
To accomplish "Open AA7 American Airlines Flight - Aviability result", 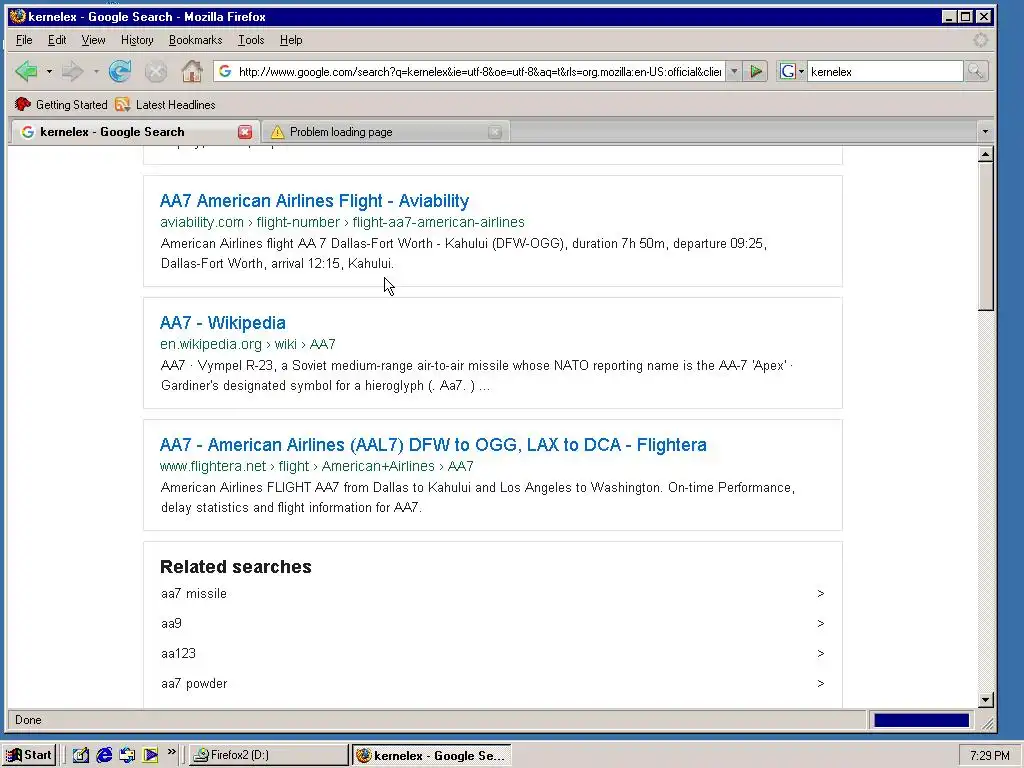I will pos(314,200).
